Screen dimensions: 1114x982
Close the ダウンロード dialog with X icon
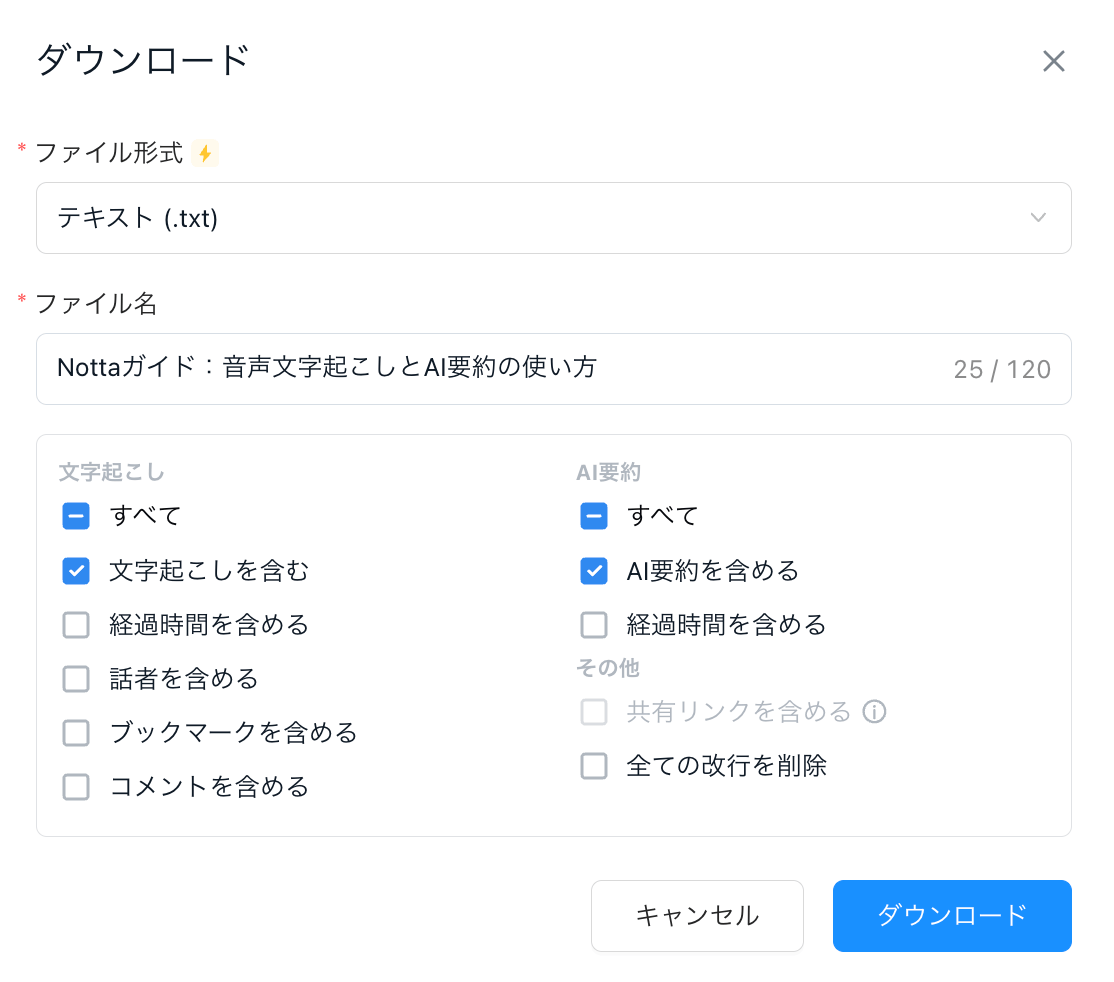1054,61
